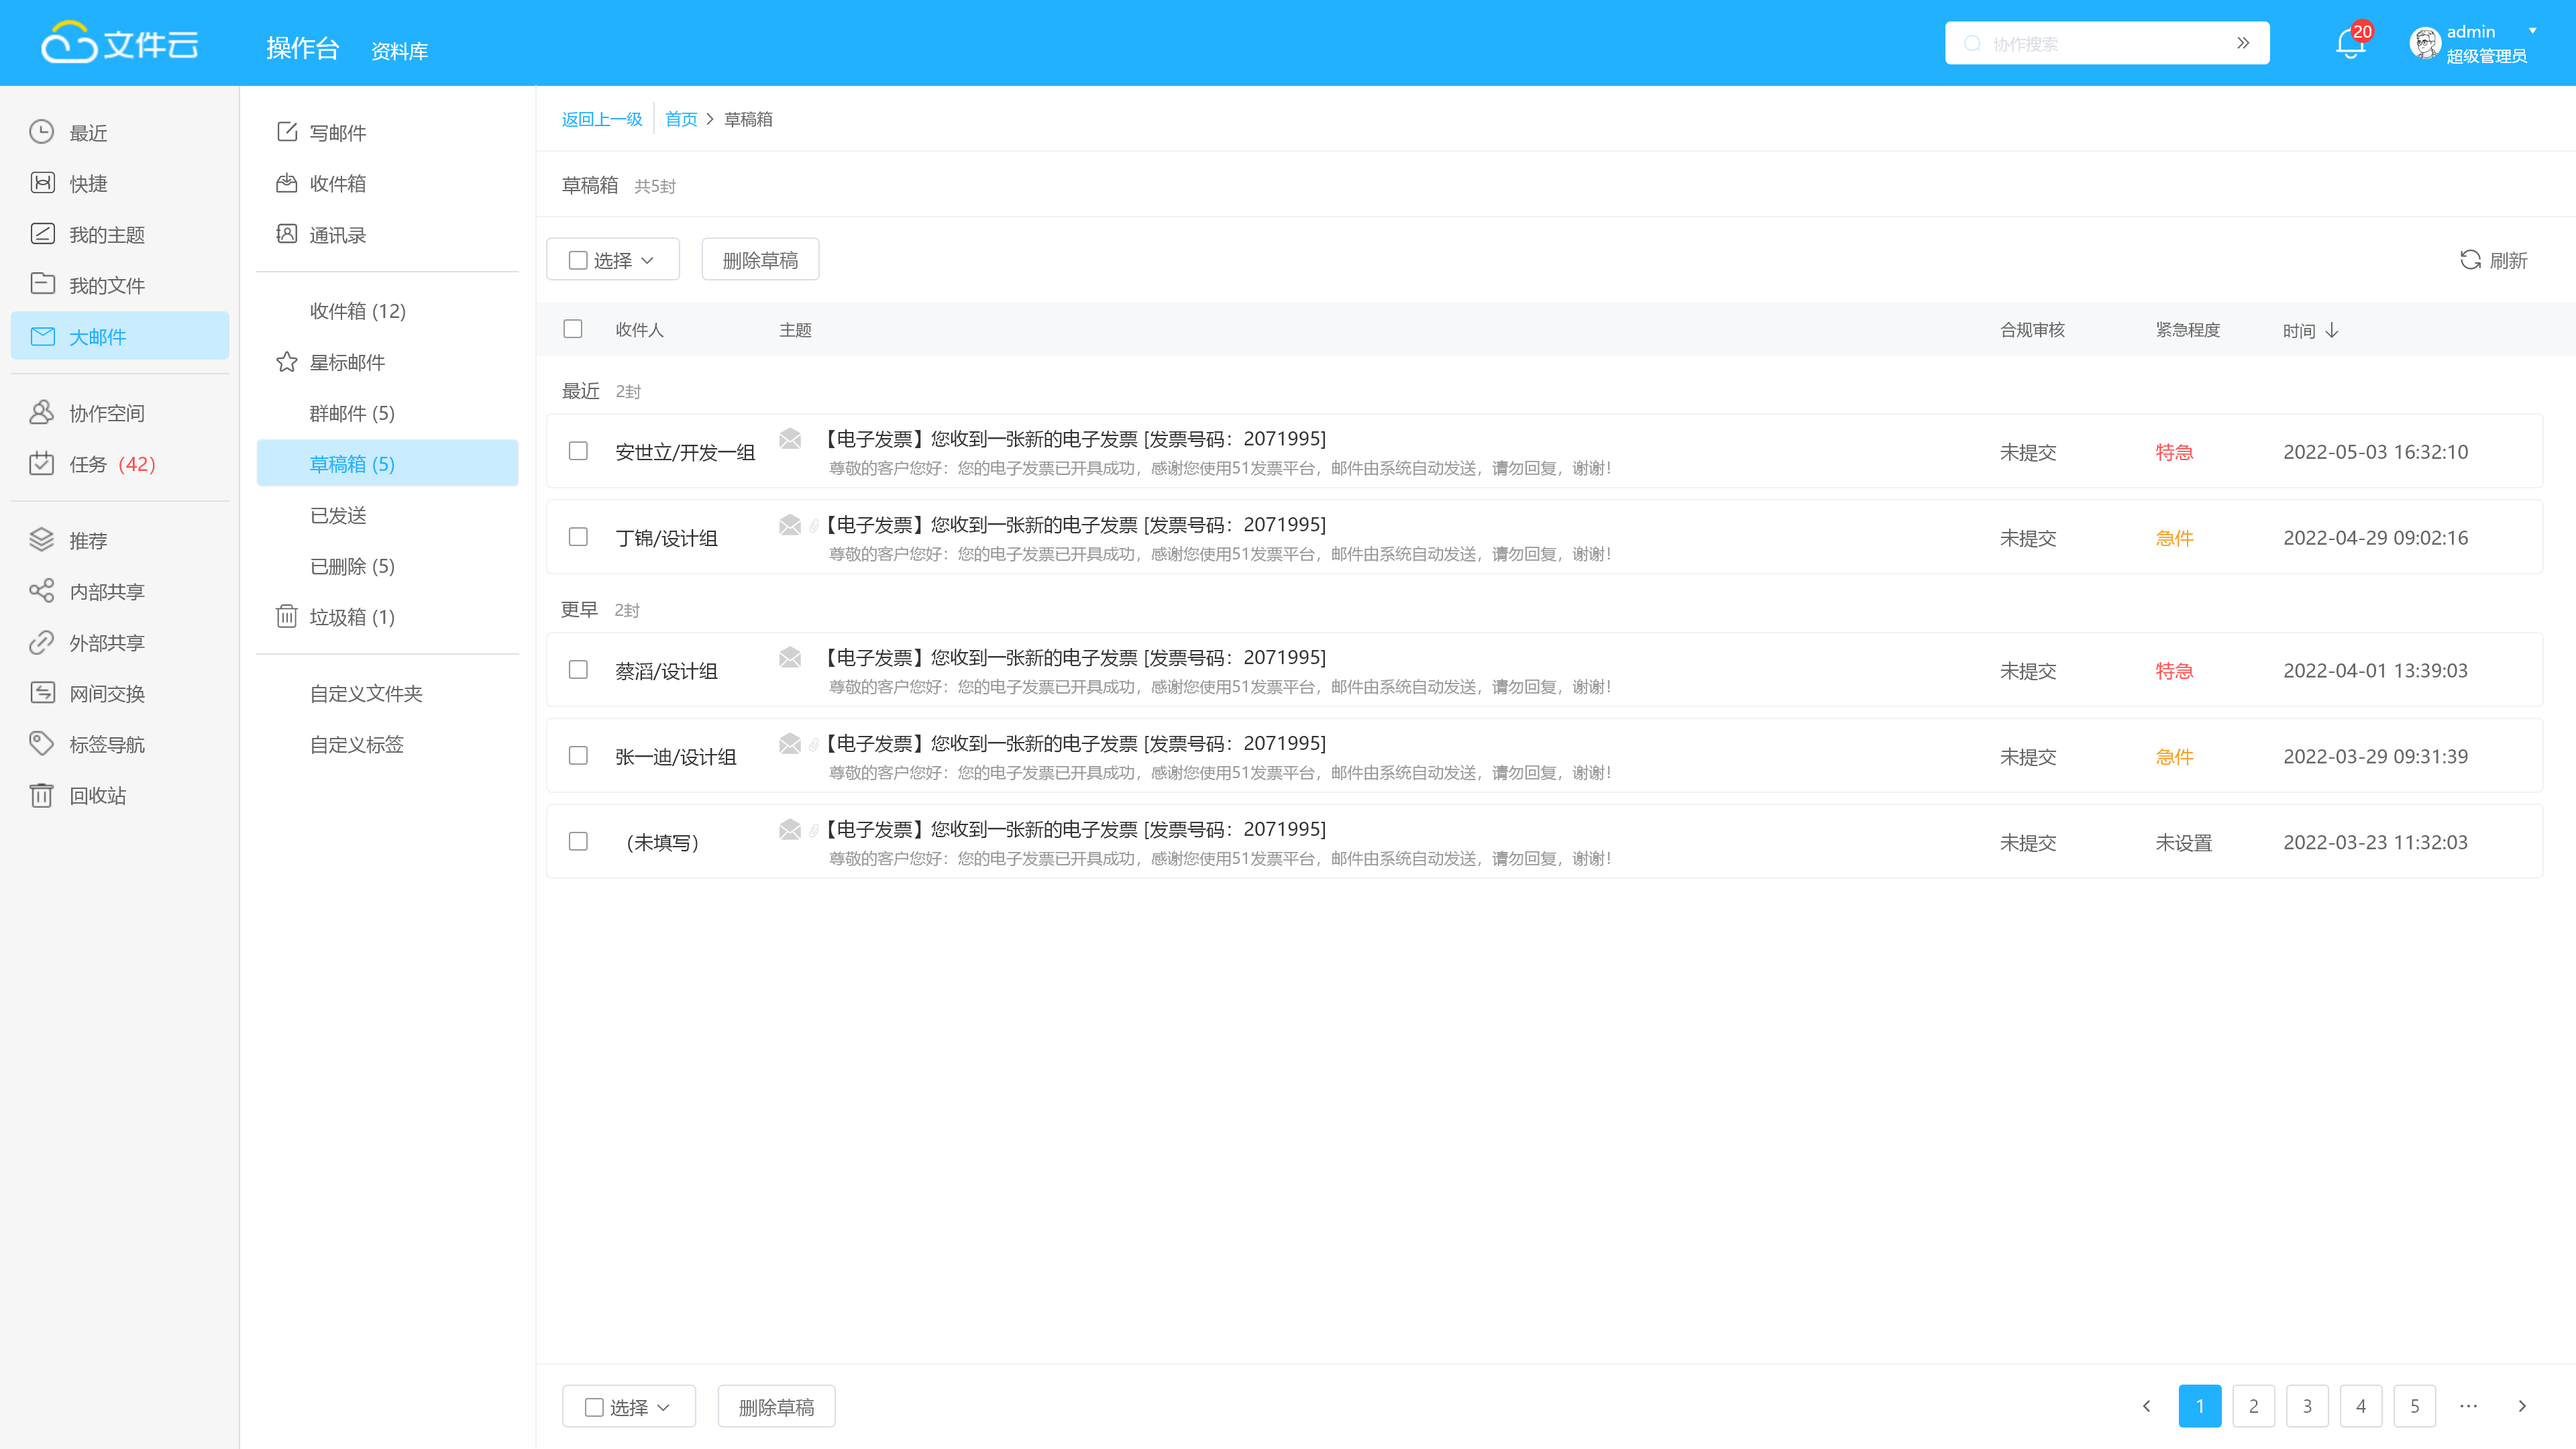Select checkbox for the (未填写) draft row
Viewport: 2576px width, 1449px height.
(x=578, y=841)
